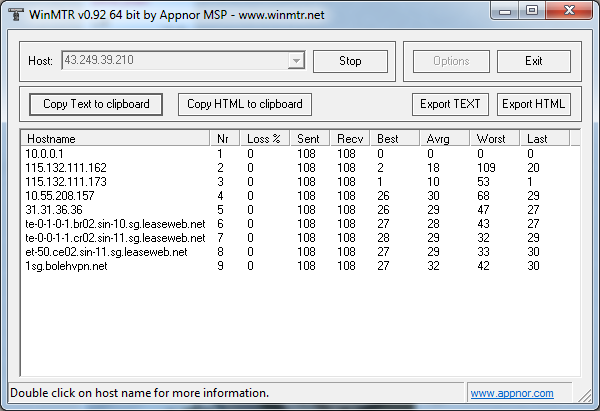Close the WinMTR window
The height and width of the screenshot is (411, 600).
[x=569, y=11]
